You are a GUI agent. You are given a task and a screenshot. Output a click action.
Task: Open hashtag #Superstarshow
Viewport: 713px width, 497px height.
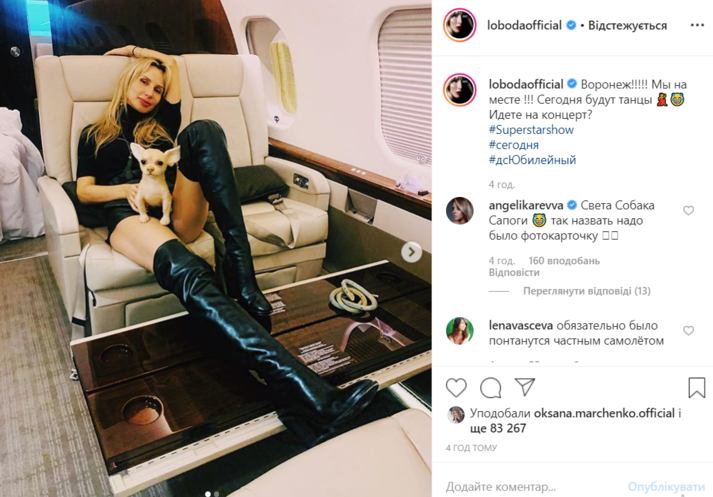point(531,130)
